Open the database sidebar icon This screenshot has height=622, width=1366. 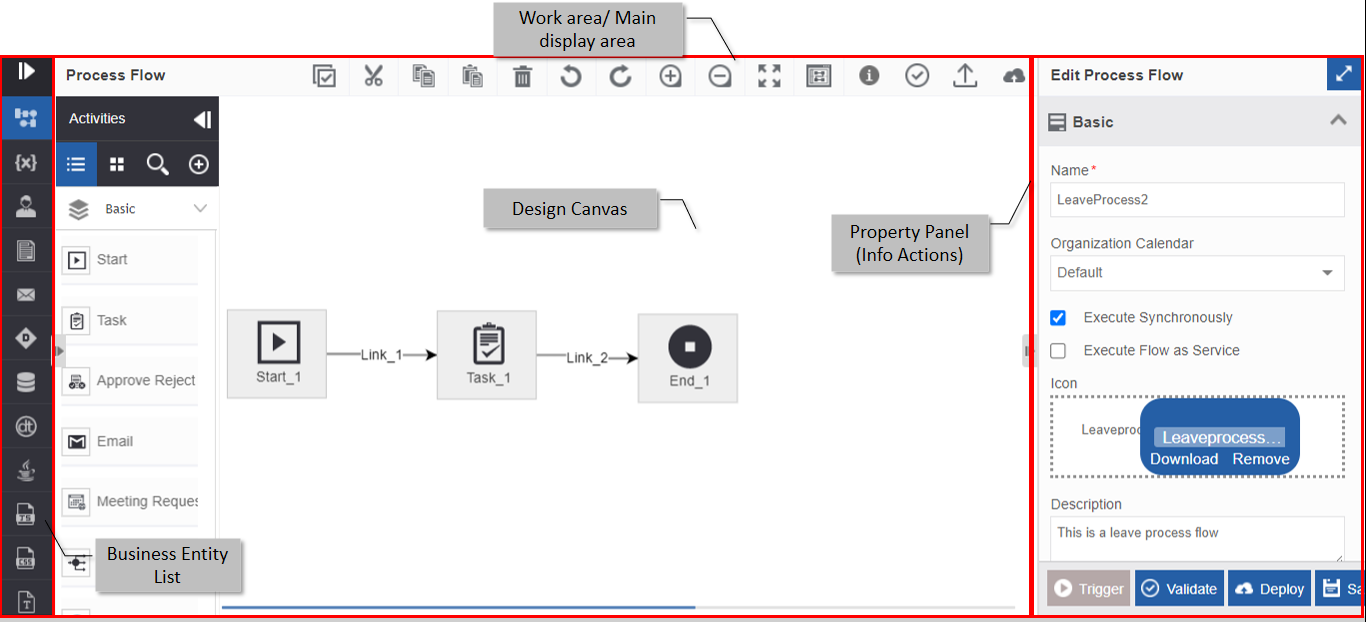[27, 382]
